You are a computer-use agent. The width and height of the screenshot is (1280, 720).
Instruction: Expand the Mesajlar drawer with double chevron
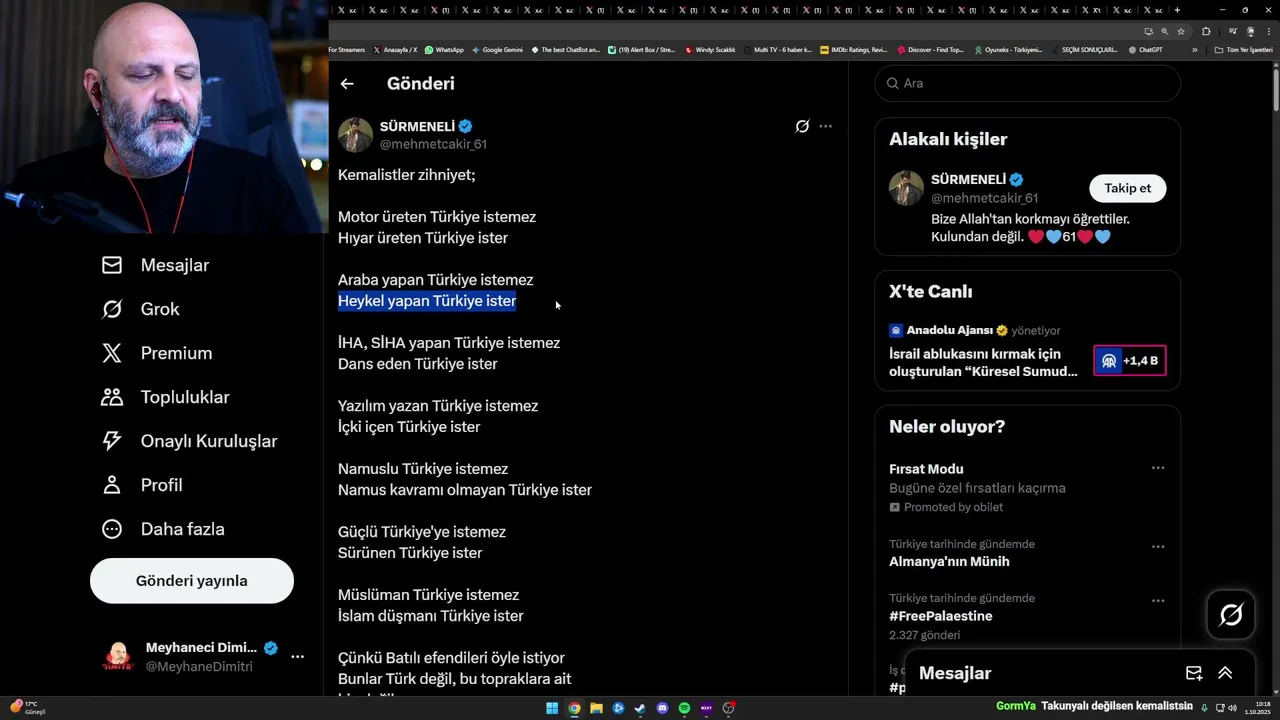(1225, 673)
